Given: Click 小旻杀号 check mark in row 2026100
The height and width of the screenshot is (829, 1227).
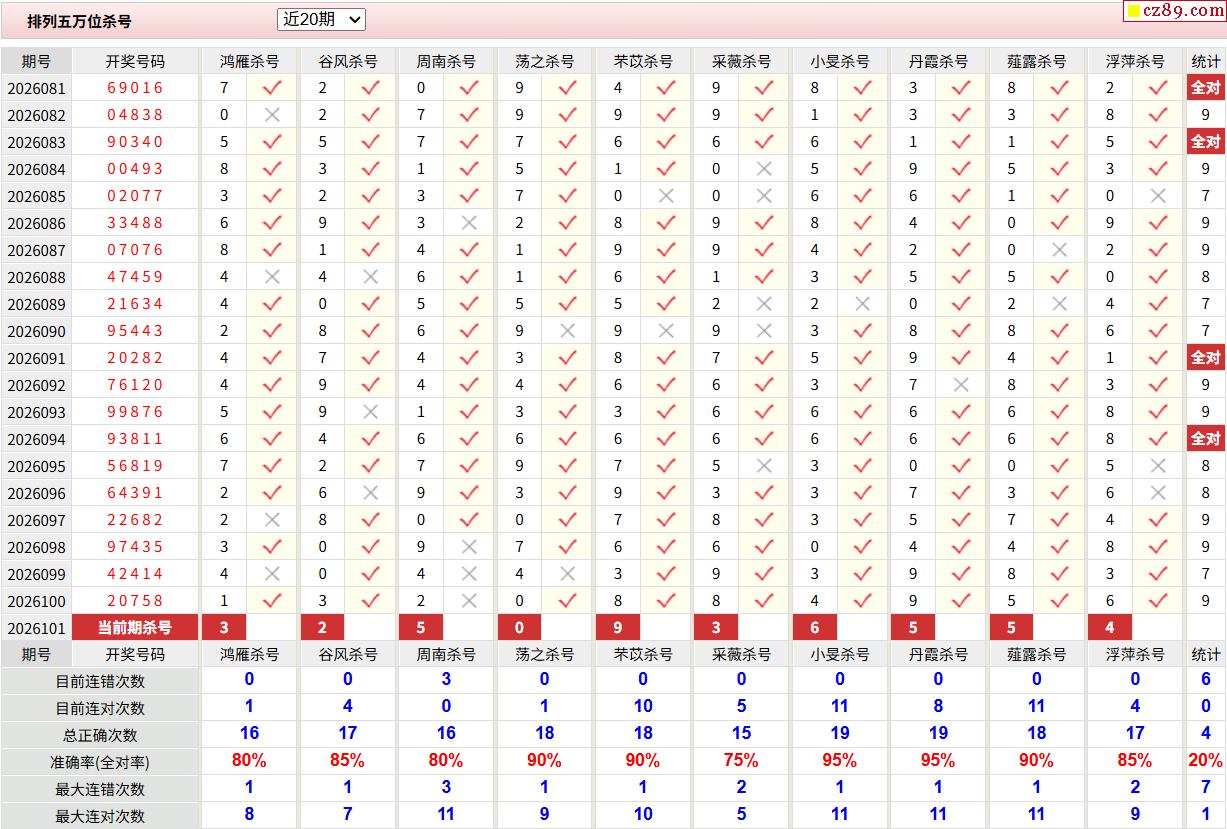Looking at the screenshot, I should pos(862,601).
